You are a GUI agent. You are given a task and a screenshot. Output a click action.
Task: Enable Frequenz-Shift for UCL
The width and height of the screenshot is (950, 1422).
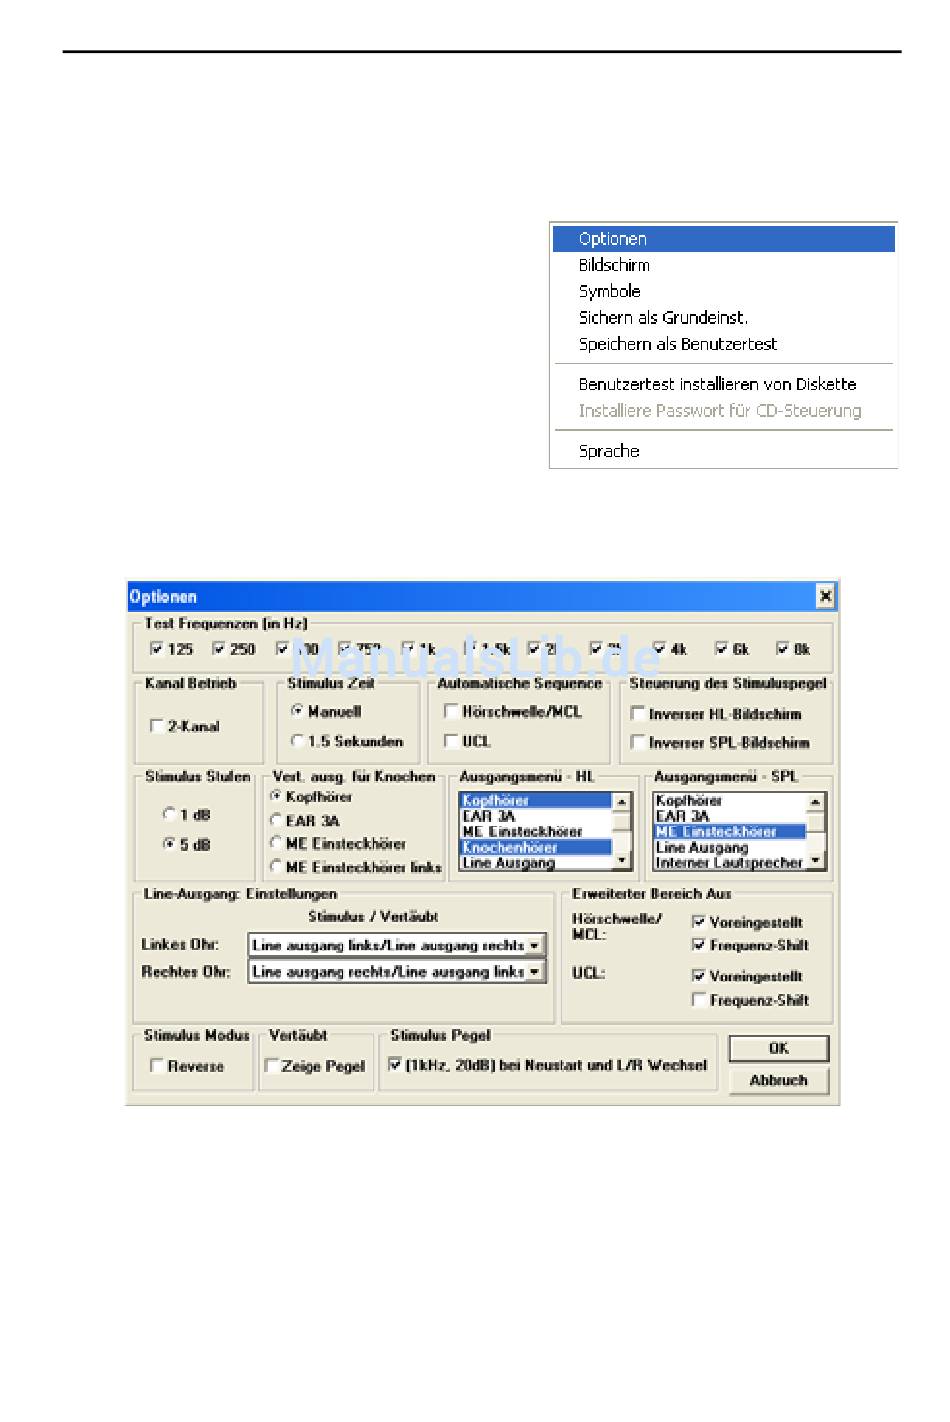point(699,1000)
